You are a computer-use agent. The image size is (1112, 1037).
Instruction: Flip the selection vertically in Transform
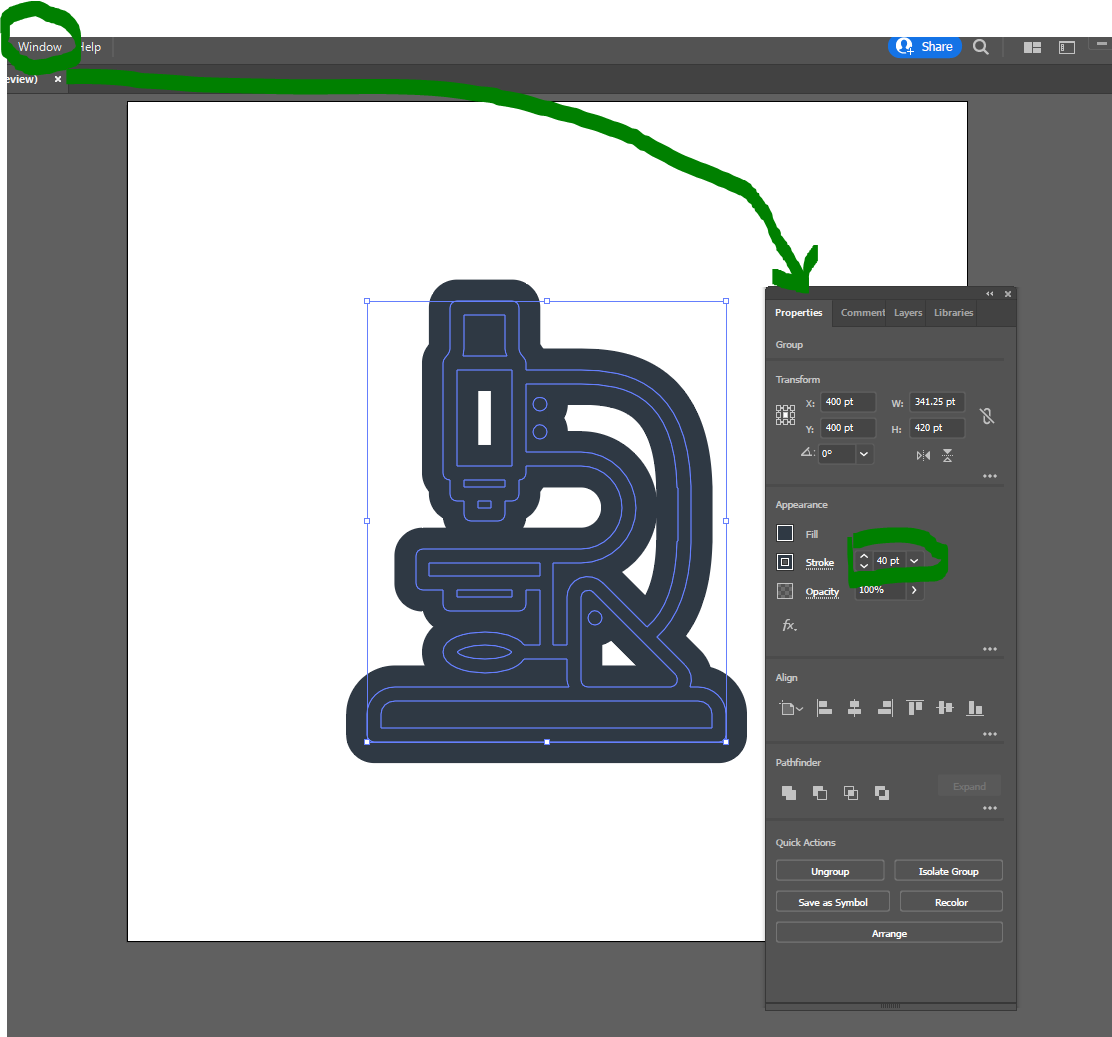pyautogui.click(x=946, y=454)
